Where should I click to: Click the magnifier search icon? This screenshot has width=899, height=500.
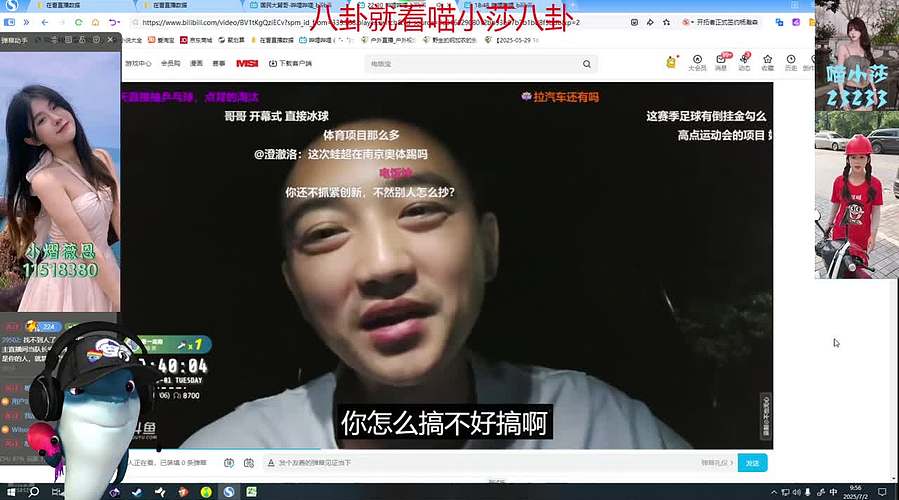click(x=587, y=64)
